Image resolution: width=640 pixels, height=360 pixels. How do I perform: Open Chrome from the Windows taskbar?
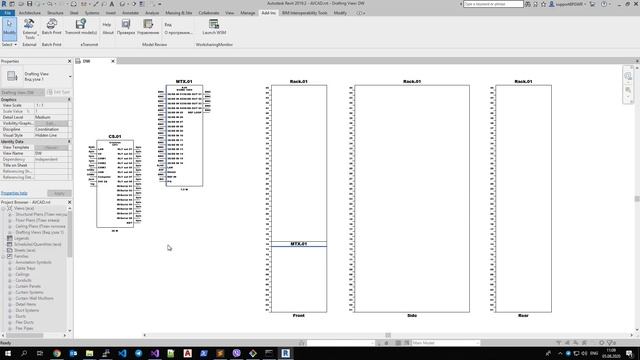57,353
